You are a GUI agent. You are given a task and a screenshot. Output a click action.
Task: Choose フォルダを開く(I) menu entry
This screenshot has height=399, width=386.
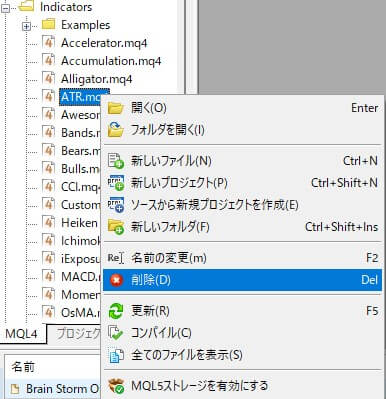[x=242, y=130]
